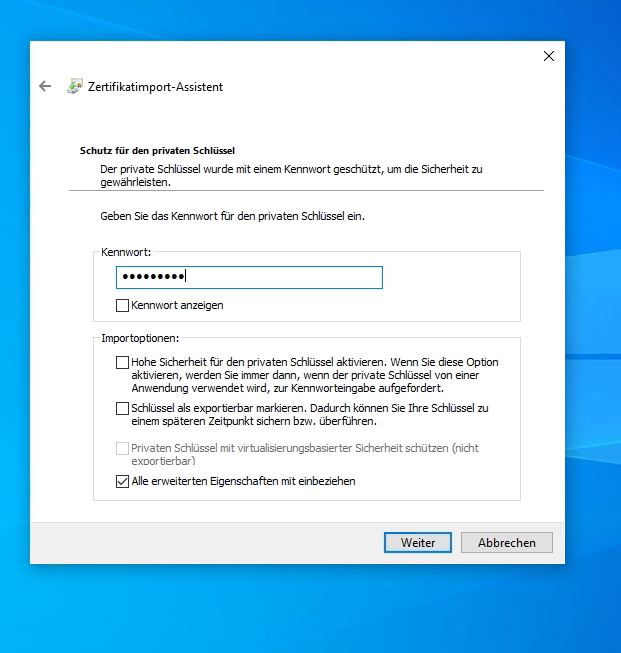Click the 'Kennwort:' group label
The image size is (621, 653).
pos(126,253)
